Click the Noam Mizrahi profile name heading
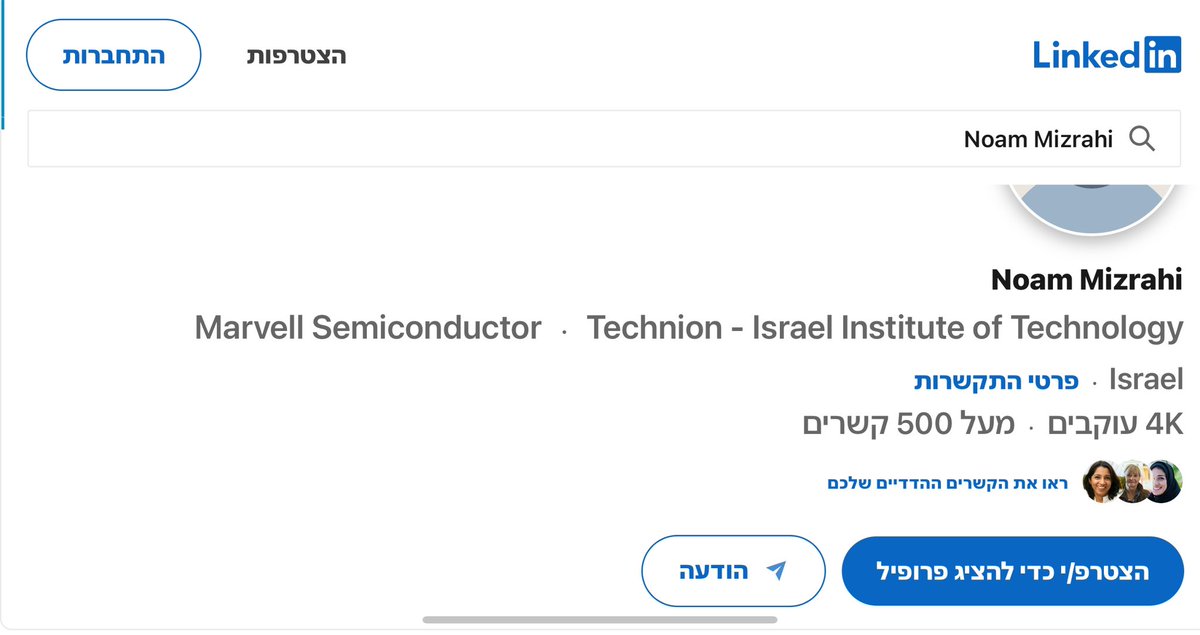The image size is (1200, 635). [x=1086, y=280]
